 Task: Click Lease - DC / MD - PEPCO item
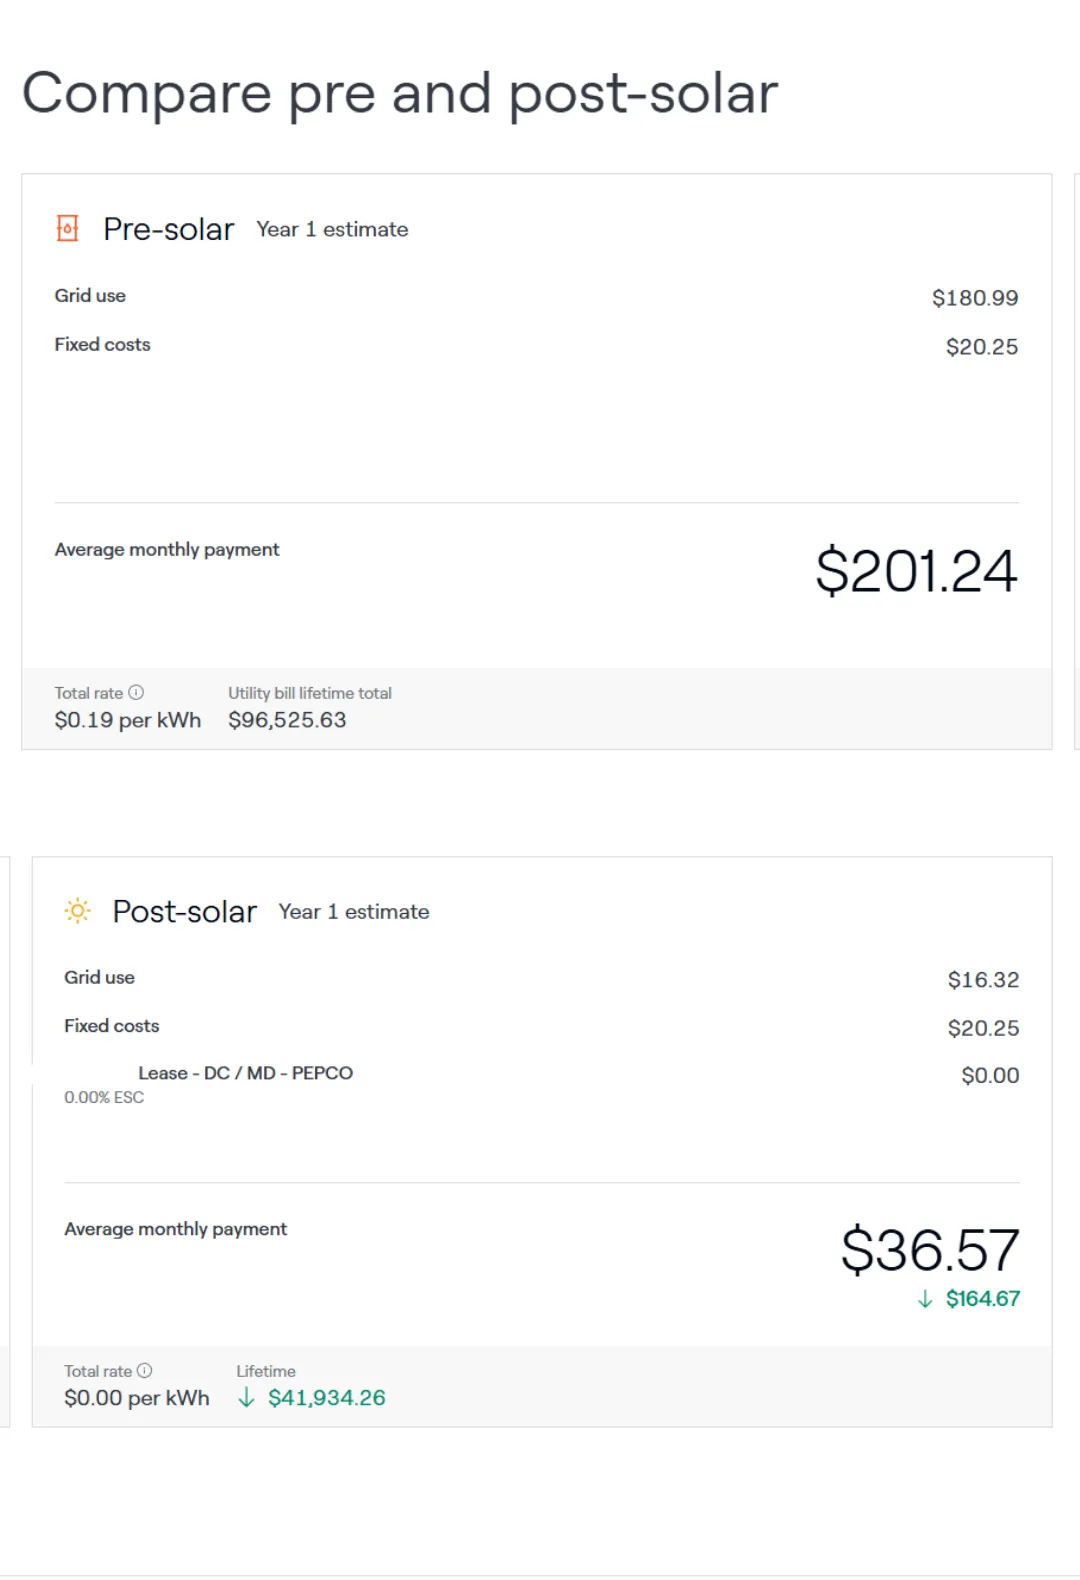245,1073
